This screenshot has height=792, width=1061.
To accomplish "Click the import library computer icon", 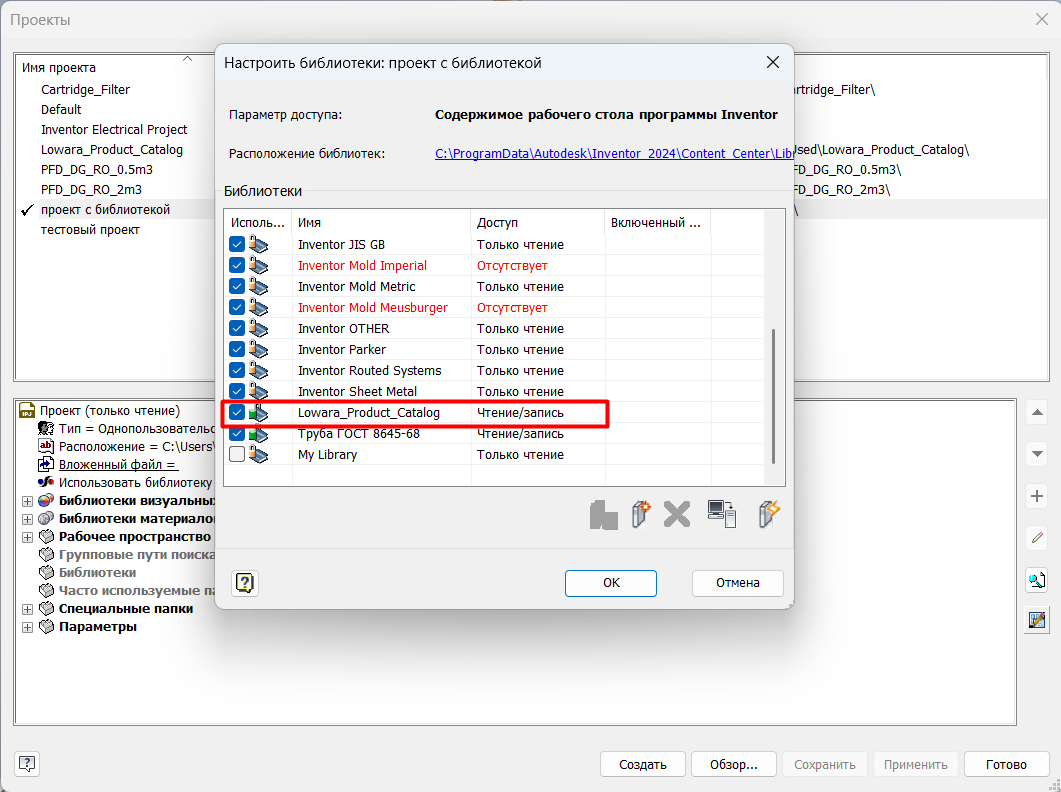I will point(721,514).
